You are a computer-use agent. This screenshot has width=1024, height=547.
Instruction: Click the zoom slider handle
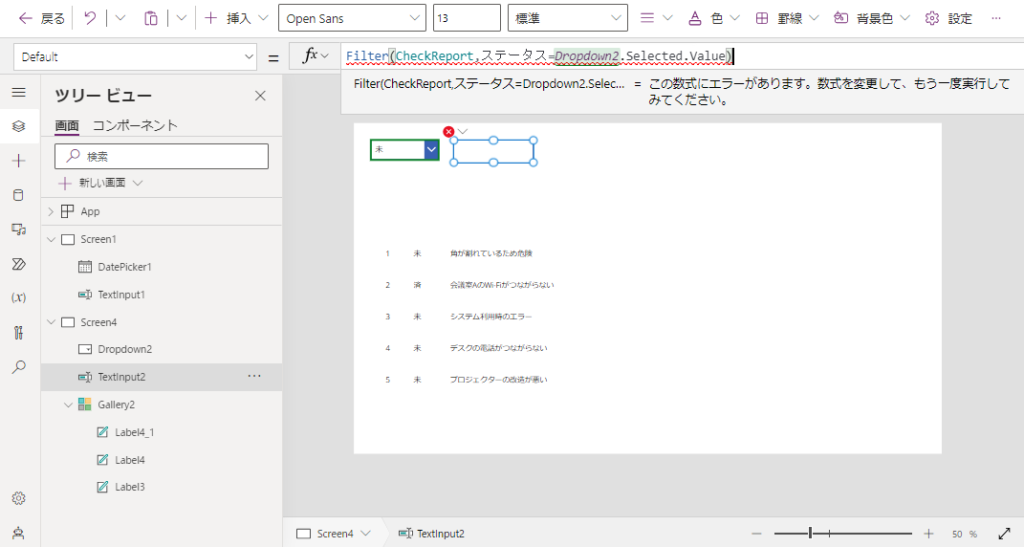(x=810, y=533)
